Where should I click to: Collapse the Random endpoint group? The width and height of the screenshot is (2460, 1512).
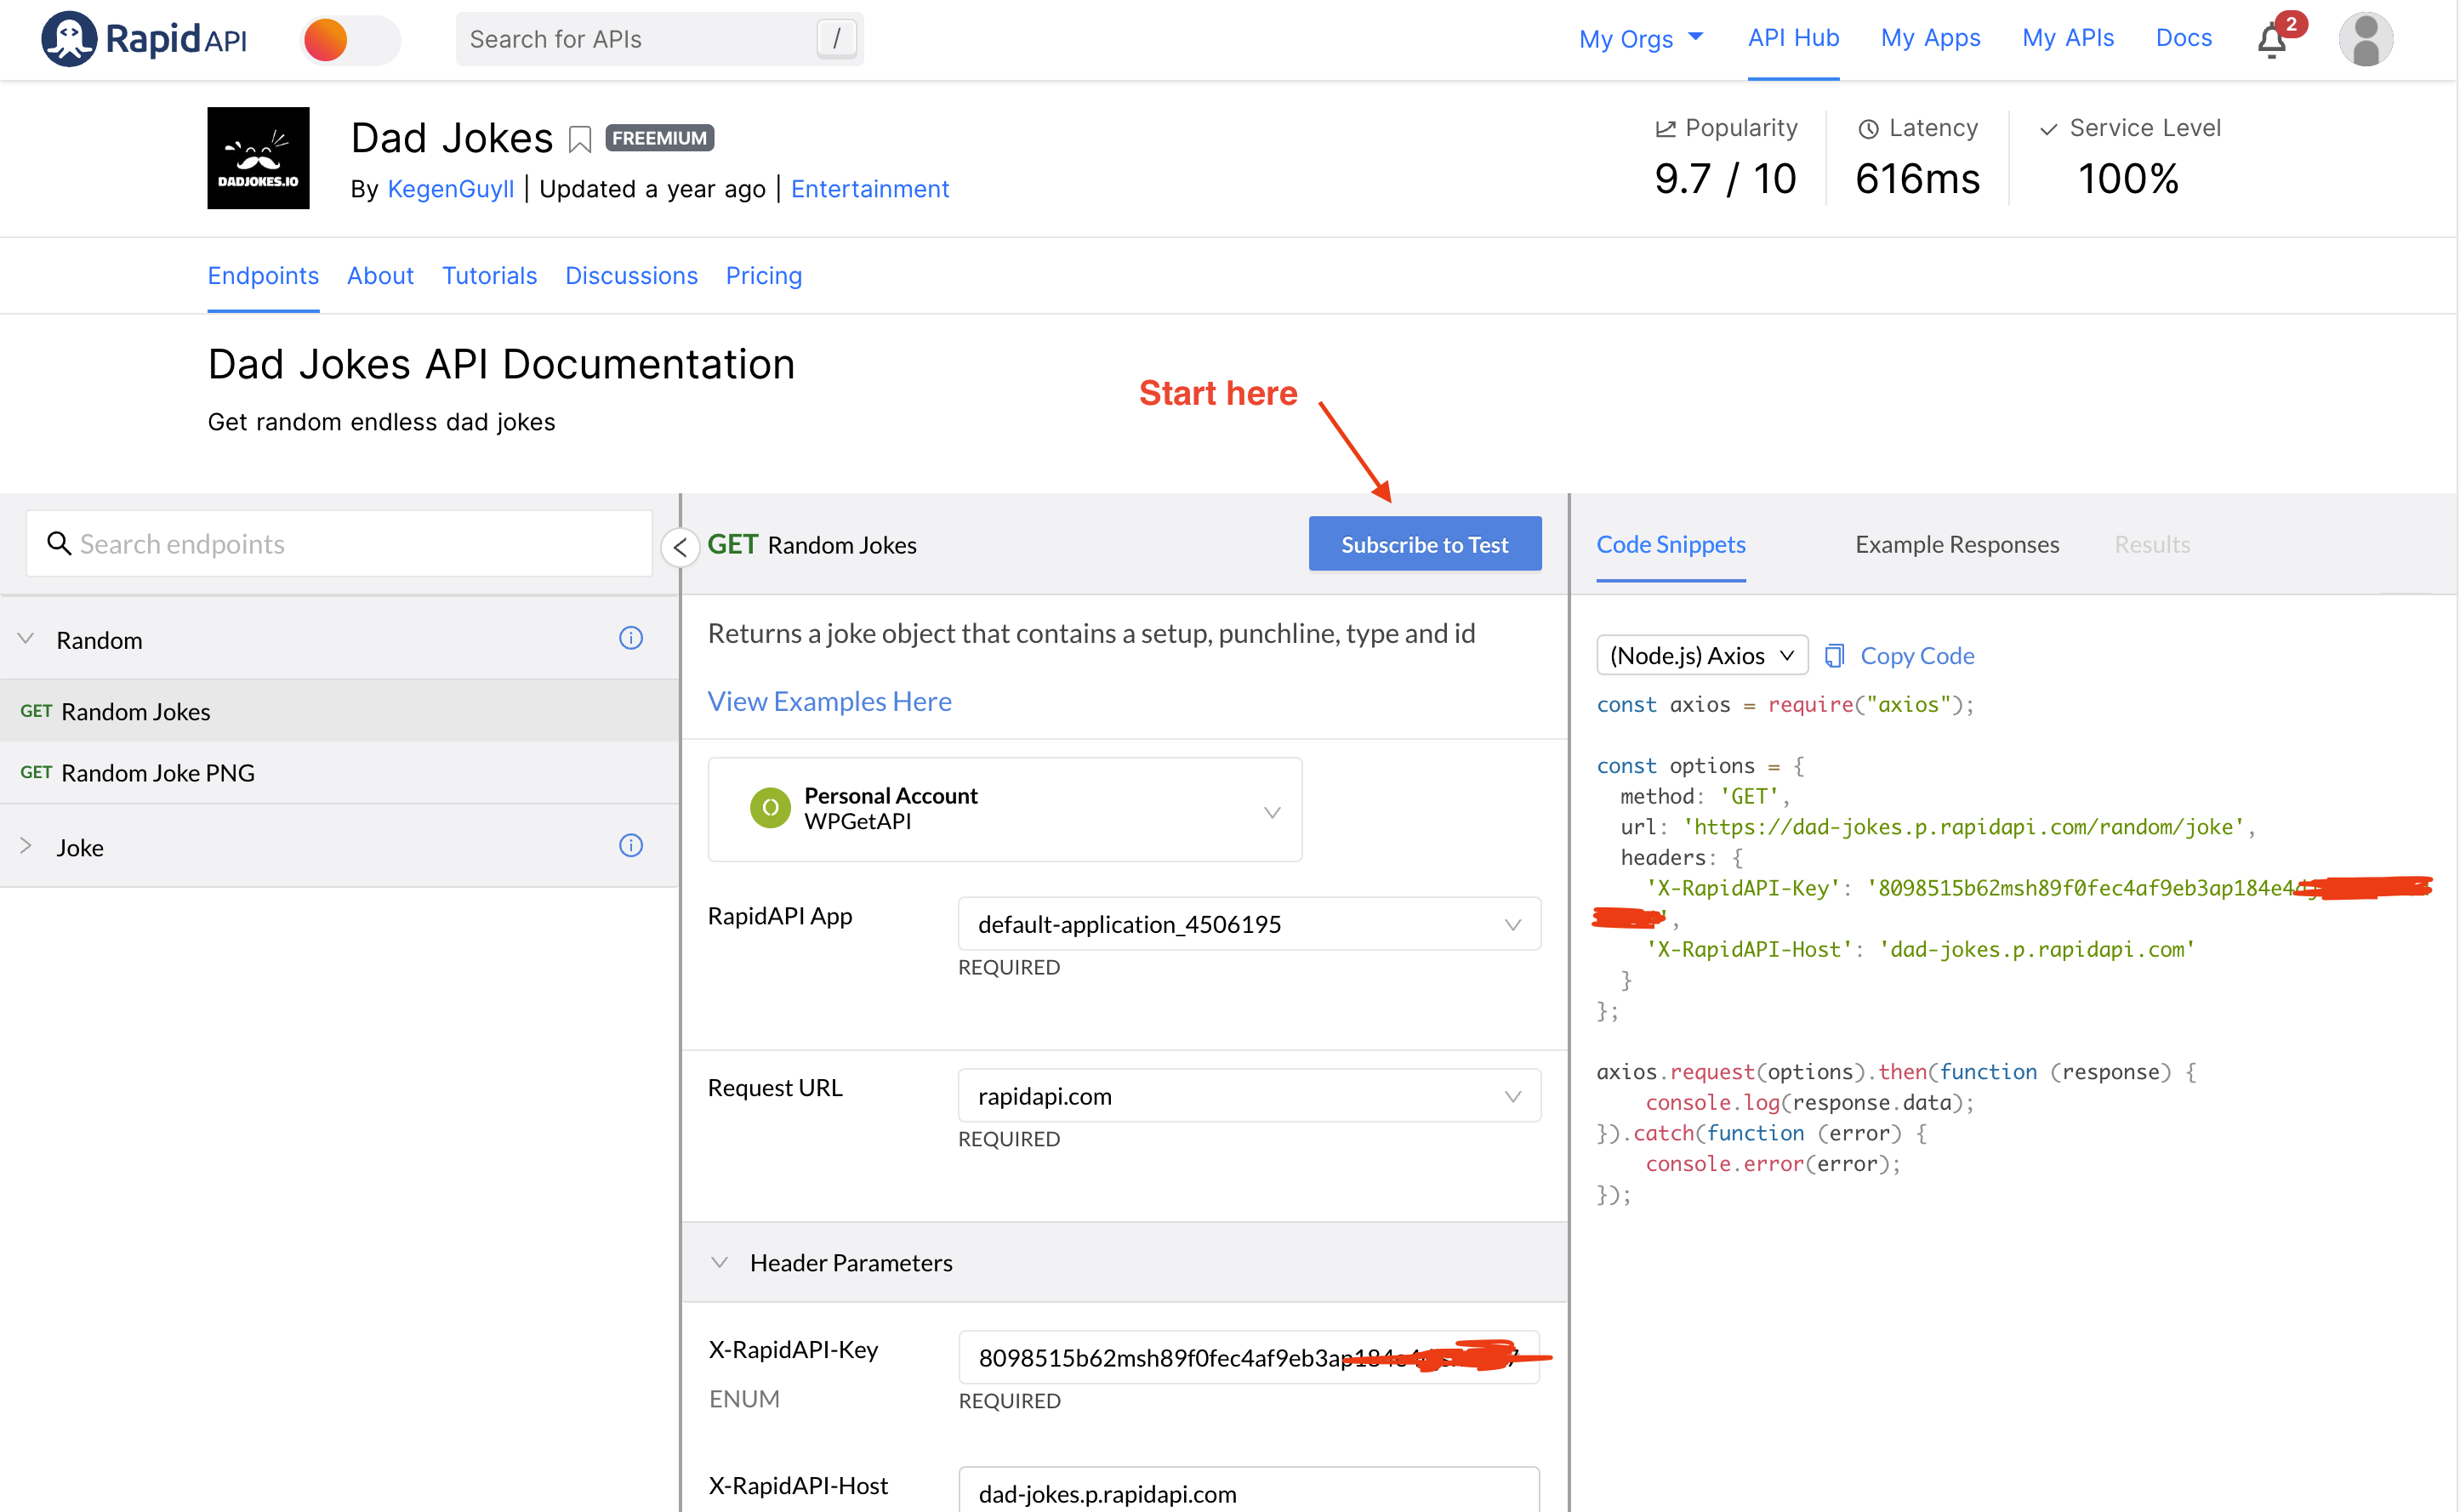pyautogui.click(x=26, y=639)
